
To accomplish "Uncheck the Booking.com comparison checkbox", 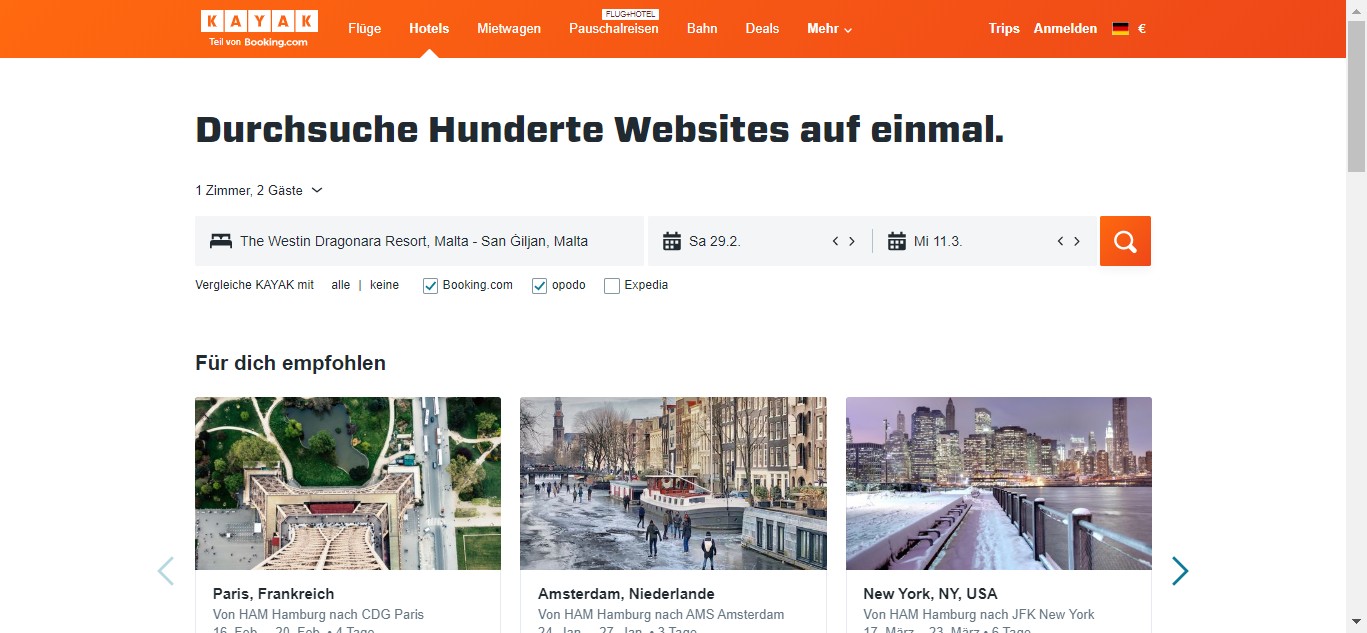I will (x=431, y=286).
